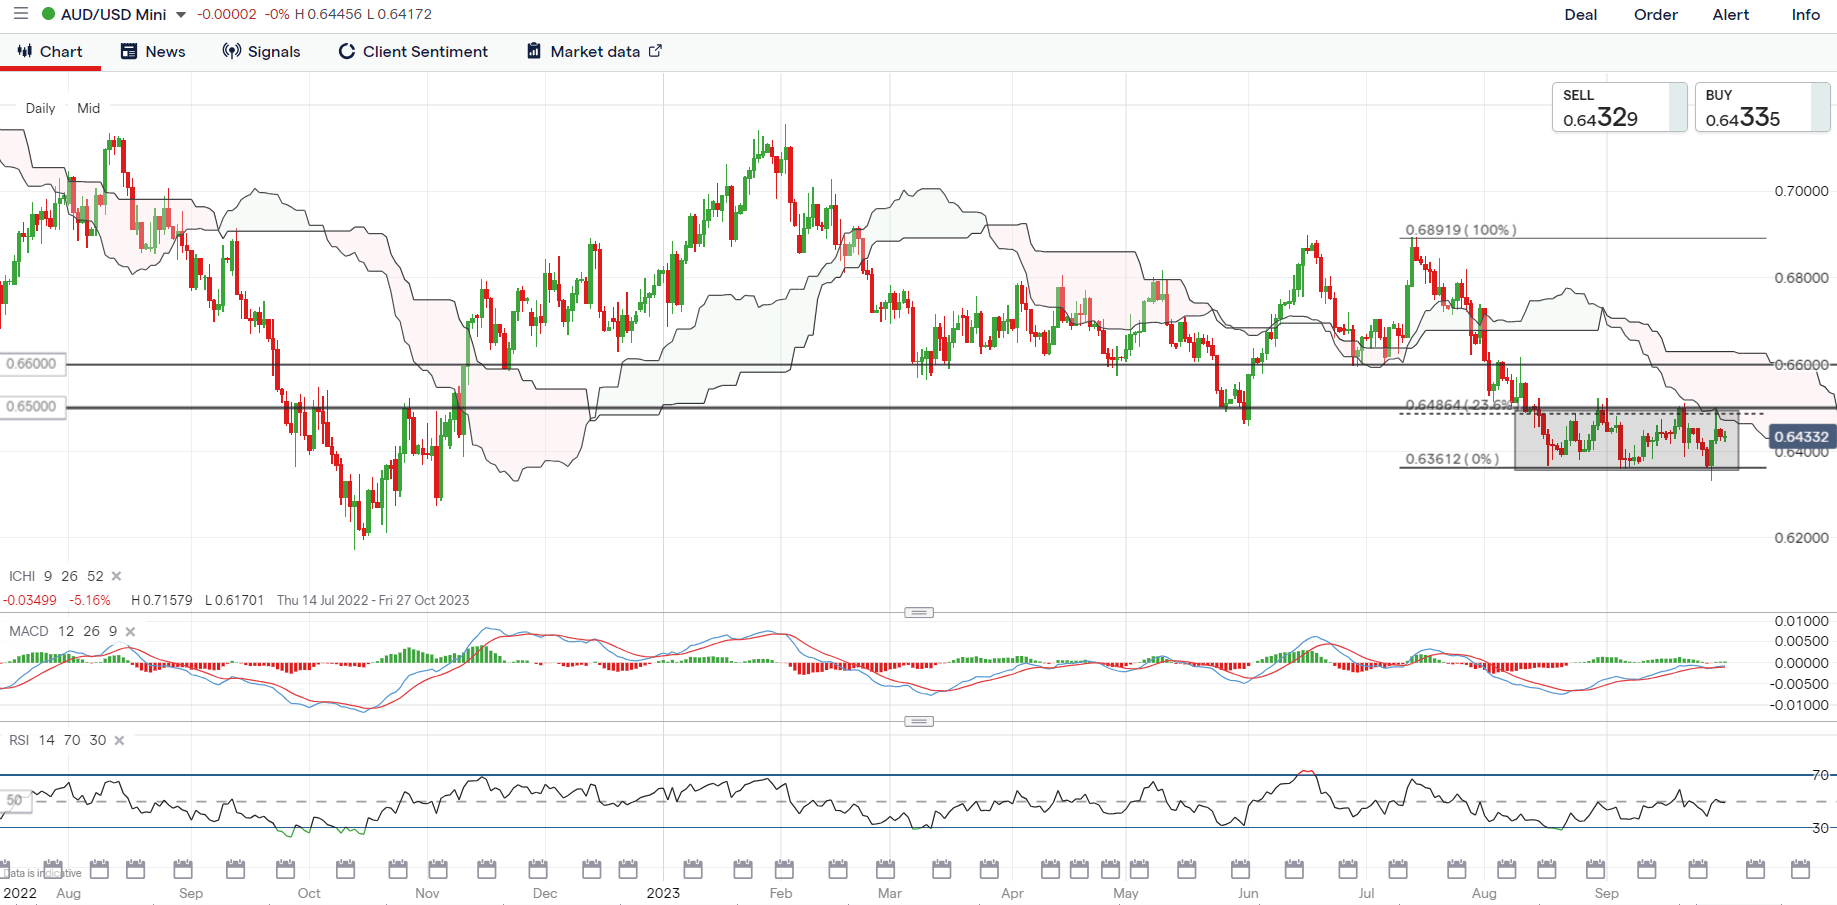Remove the ICHI indicator with its X
The width and height of the screenshot is (1837, 905).
click(x=116, y=576)
